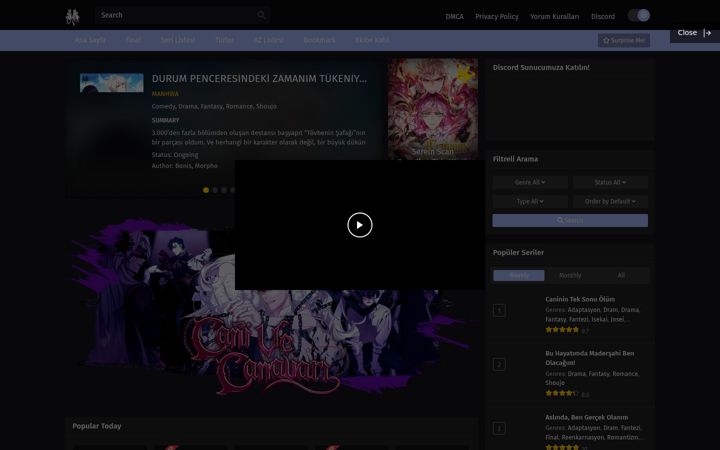Click the site logo icon
The image size is (720, 450).
72,17
